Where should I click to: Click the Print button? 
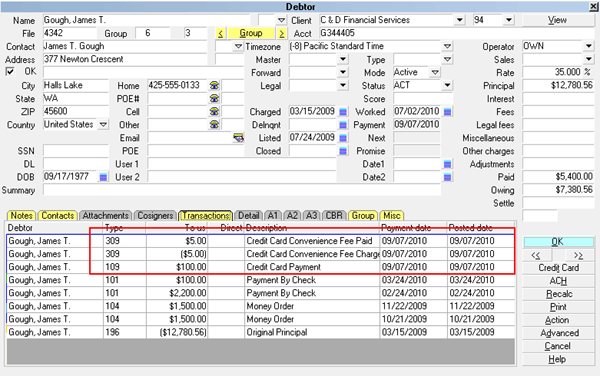click(558, 307)
